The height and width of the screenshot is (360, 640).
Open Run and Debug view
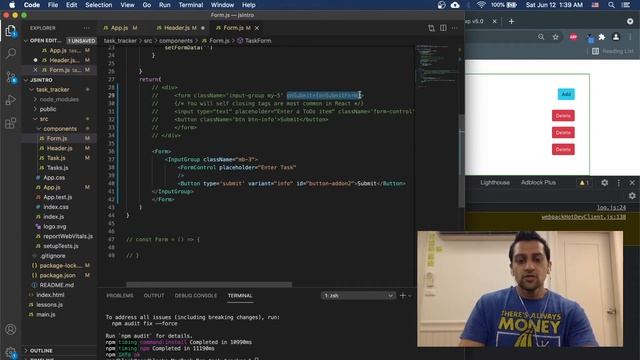click(x=11, y=100)
